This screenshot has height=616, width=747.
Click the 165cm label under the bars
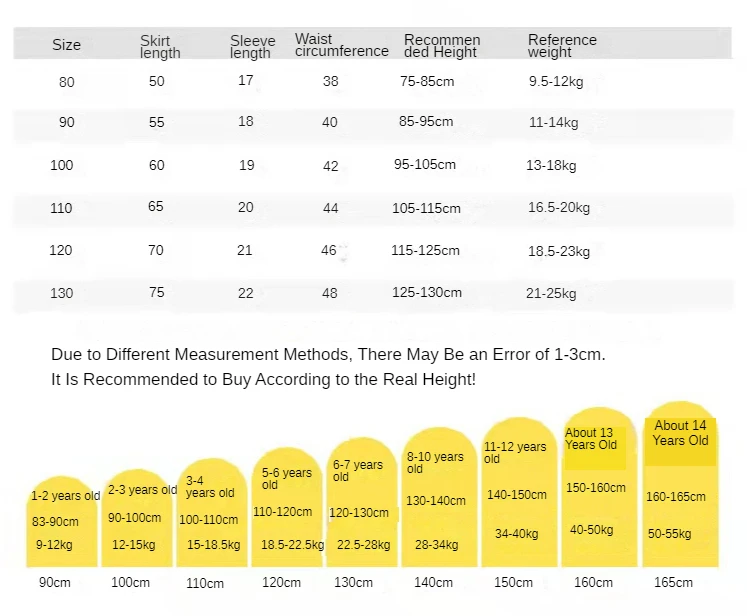click(x=673, y=583)
